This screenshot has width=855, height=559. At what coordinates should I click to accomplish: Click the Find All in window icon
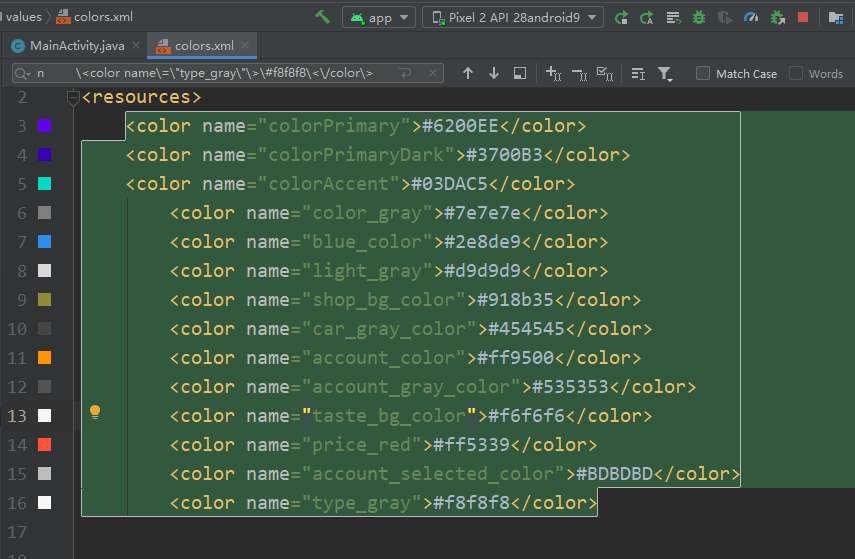pyautogui.click(x=520, y=73)
